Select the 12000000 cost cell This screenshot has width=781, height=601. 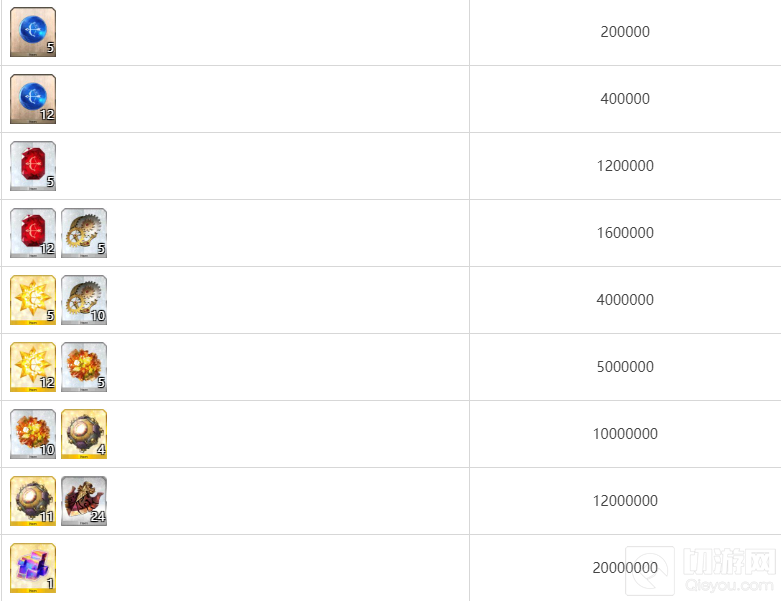coord(625,501)
